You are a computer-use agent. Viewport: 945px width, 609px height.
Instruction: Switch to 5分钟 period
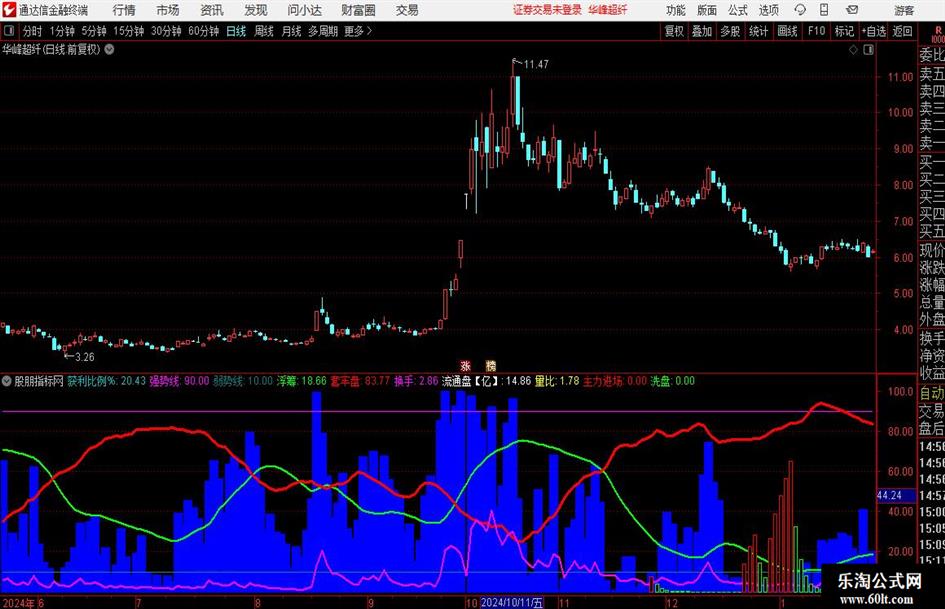93,31
